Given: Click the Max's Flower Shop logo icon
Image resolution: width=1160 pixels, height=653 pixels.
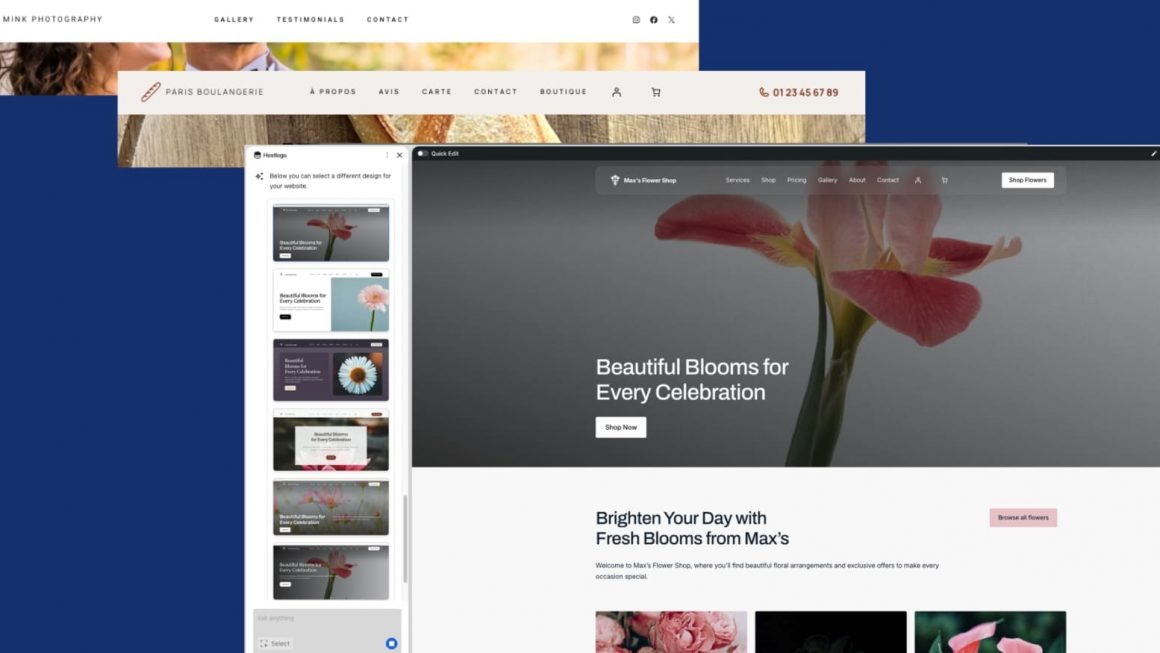Looking at the screenshot, I should tap(615, 180).
